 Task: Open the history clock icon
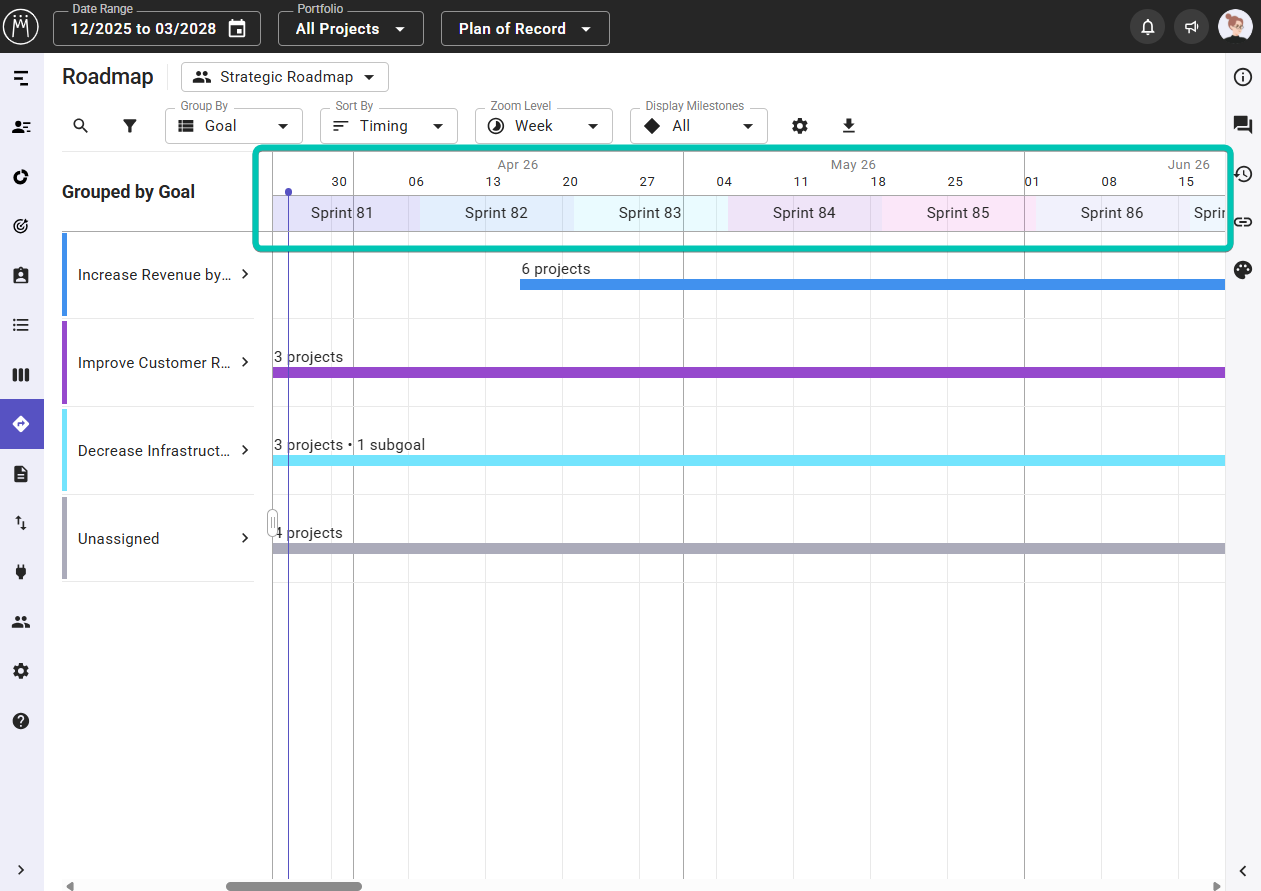[x=1243, y=174]
